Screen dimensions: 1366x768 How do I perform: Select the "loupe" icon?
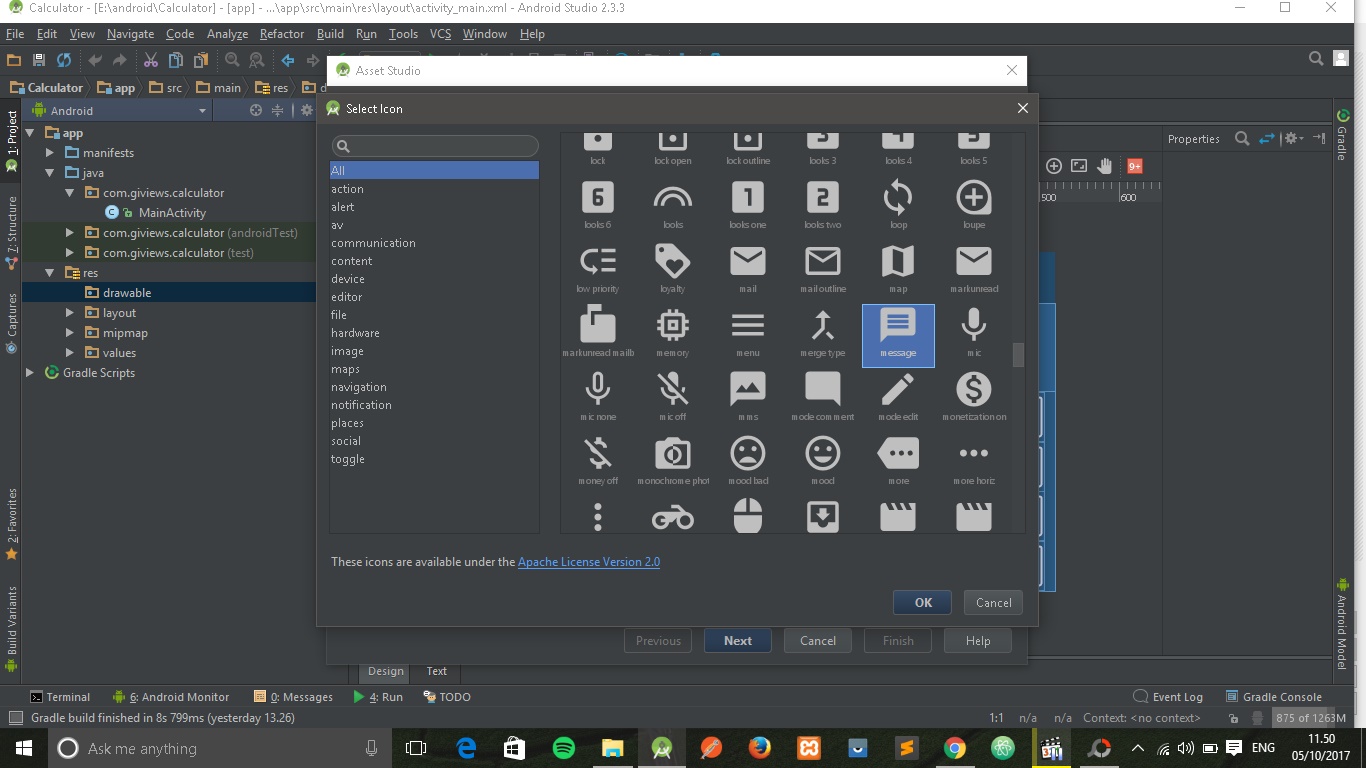coord(972,200)
